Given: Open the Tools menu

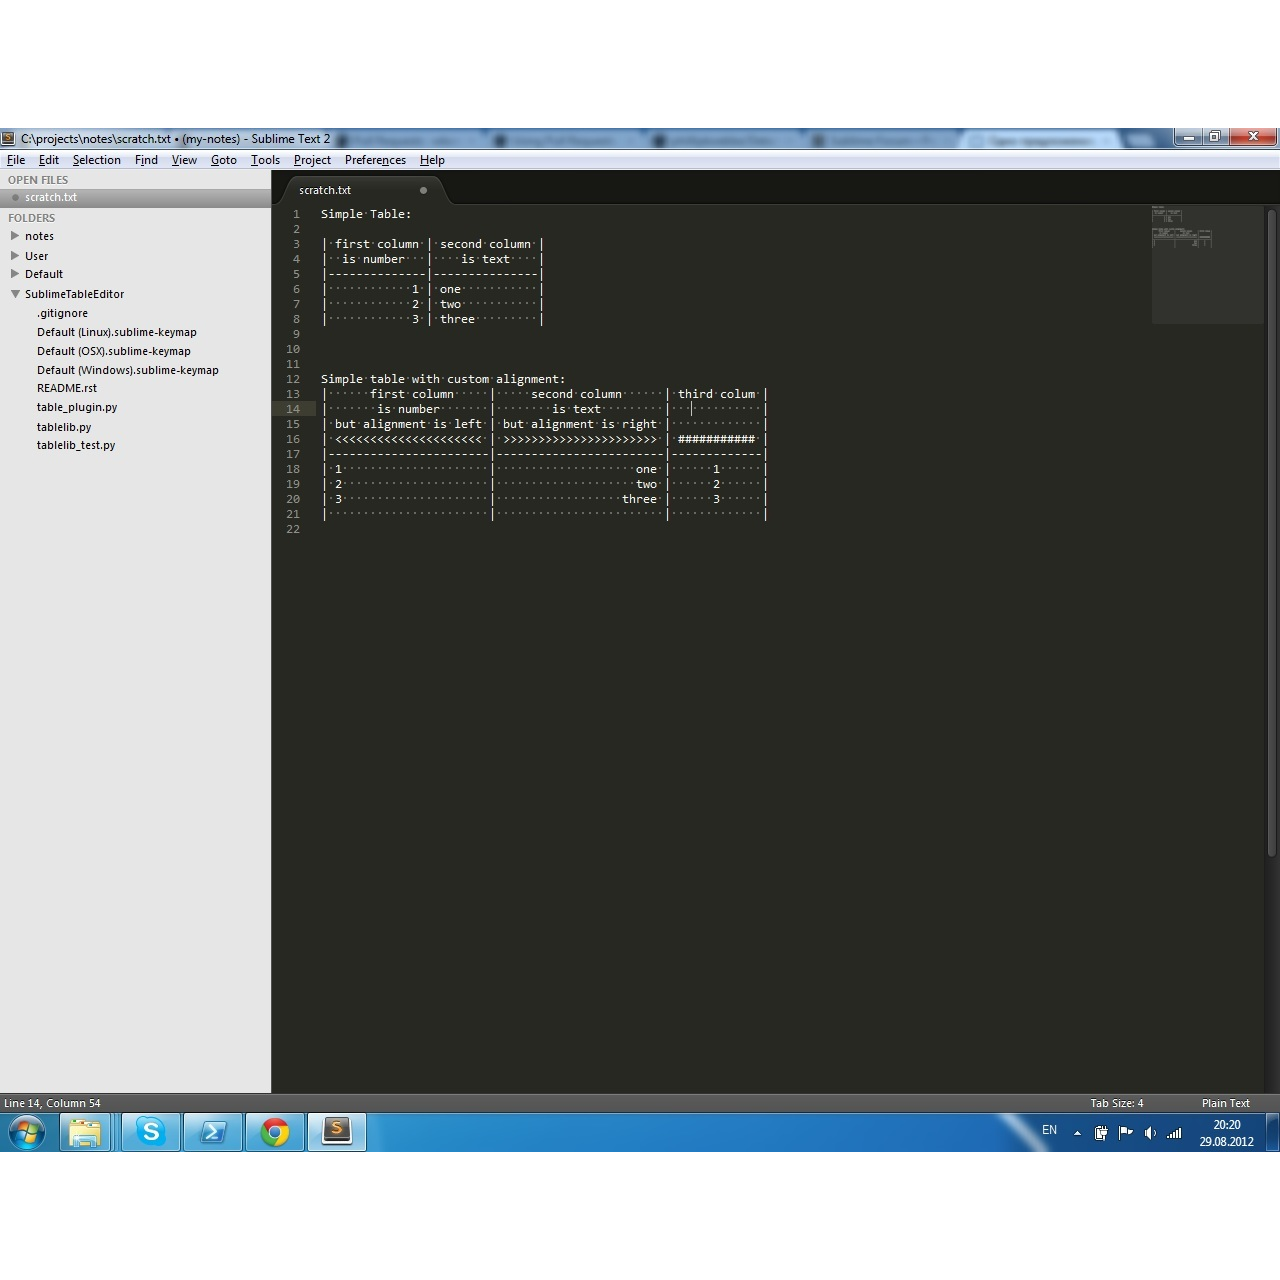Looking at the screenshot, I should click(265, 160).
